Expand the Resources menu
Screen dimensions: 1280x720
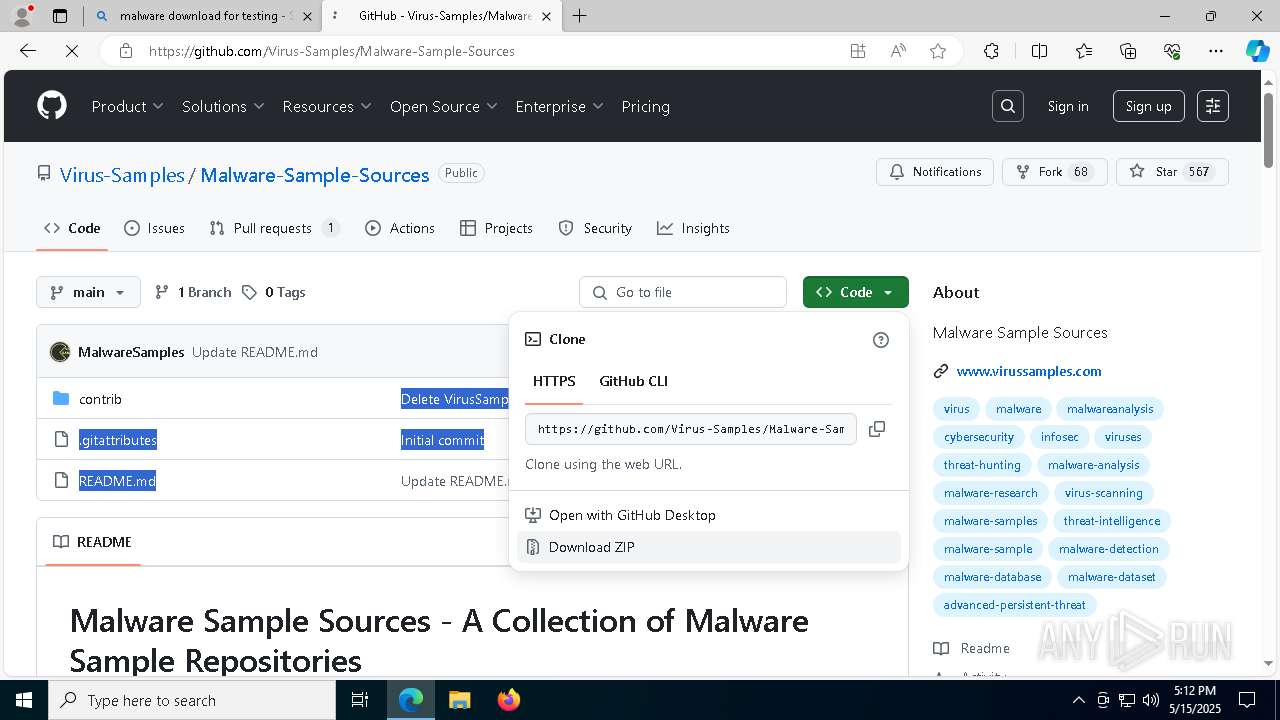point(327,106)
